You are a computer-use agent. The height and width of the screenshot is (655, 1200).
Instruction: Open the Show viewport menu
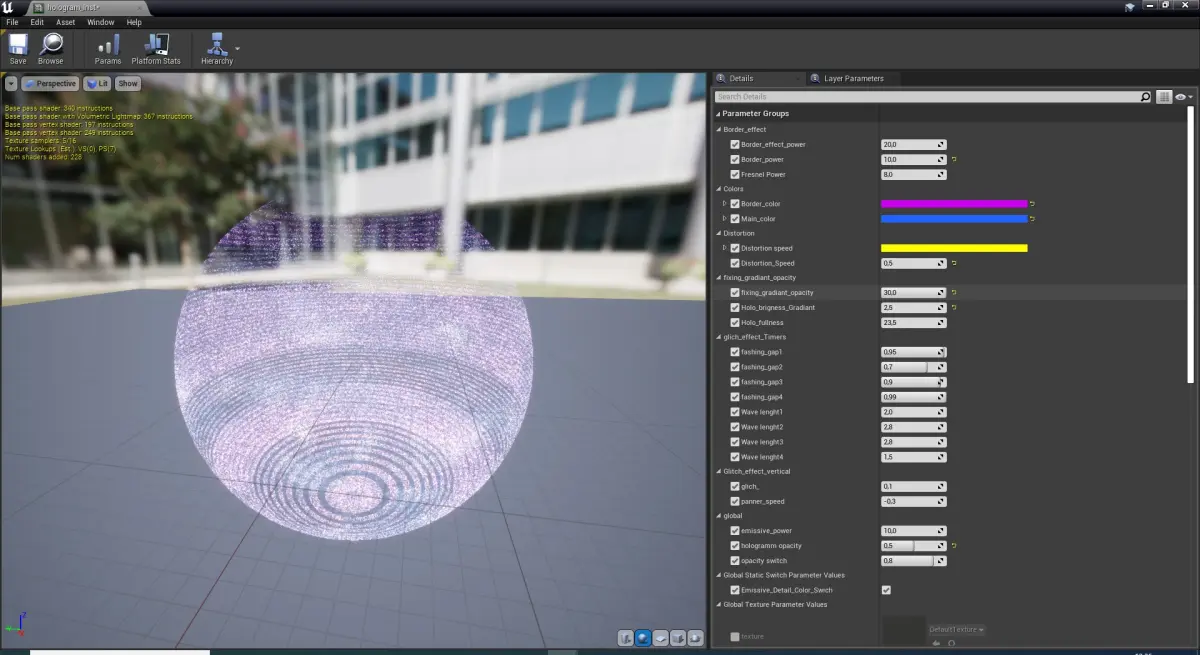click(x=128, y=84)
